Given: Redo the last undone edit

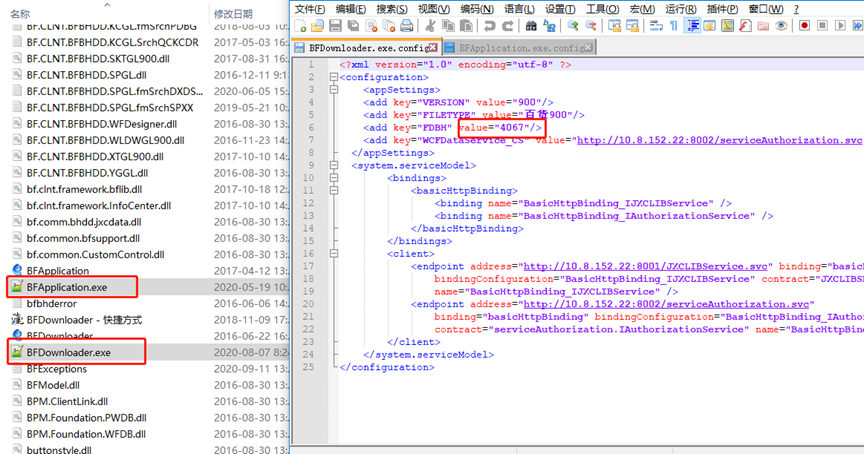Looking at the screenshot, I should coord(508,25).
